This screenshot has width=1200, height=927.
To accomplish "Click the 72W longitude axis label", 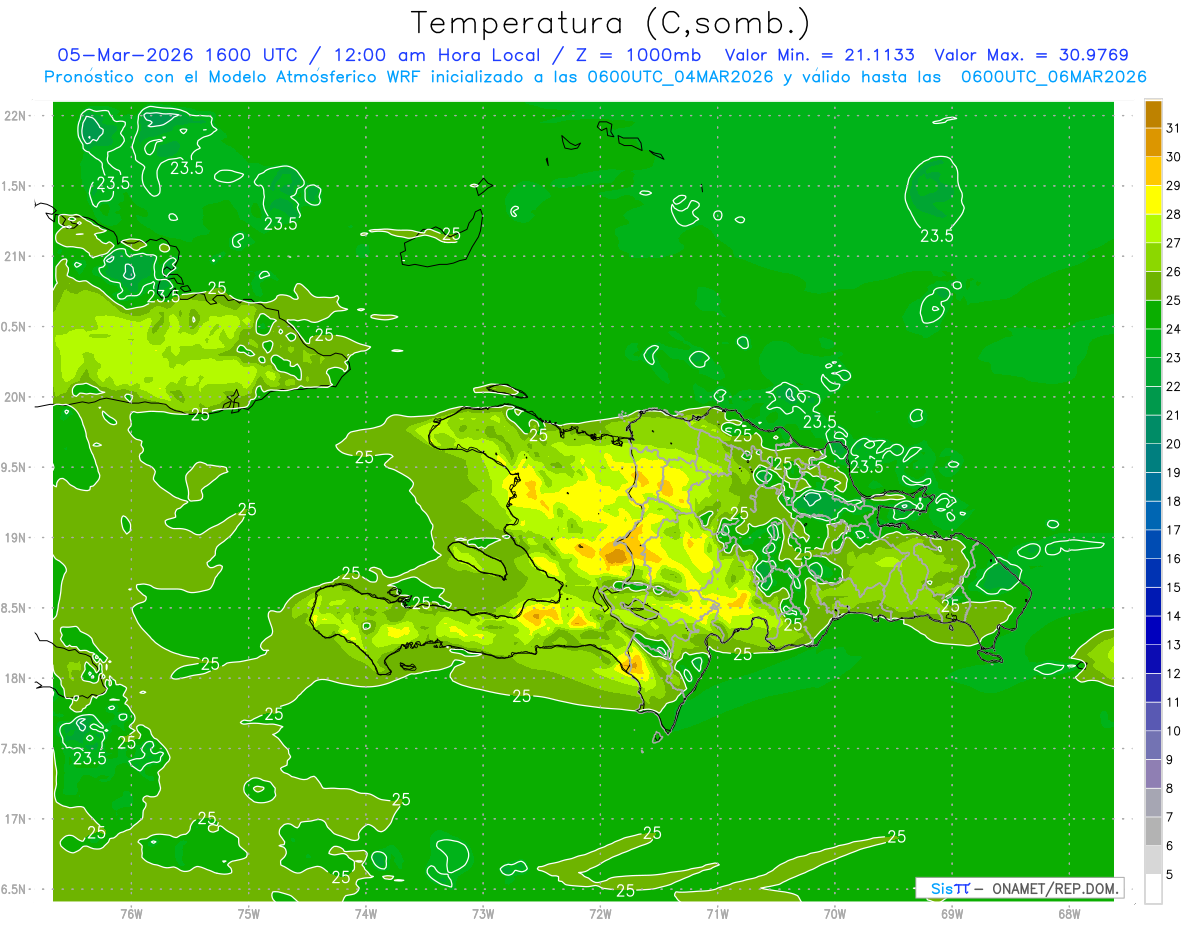I will pyautogui.click(x=600, y=914).
